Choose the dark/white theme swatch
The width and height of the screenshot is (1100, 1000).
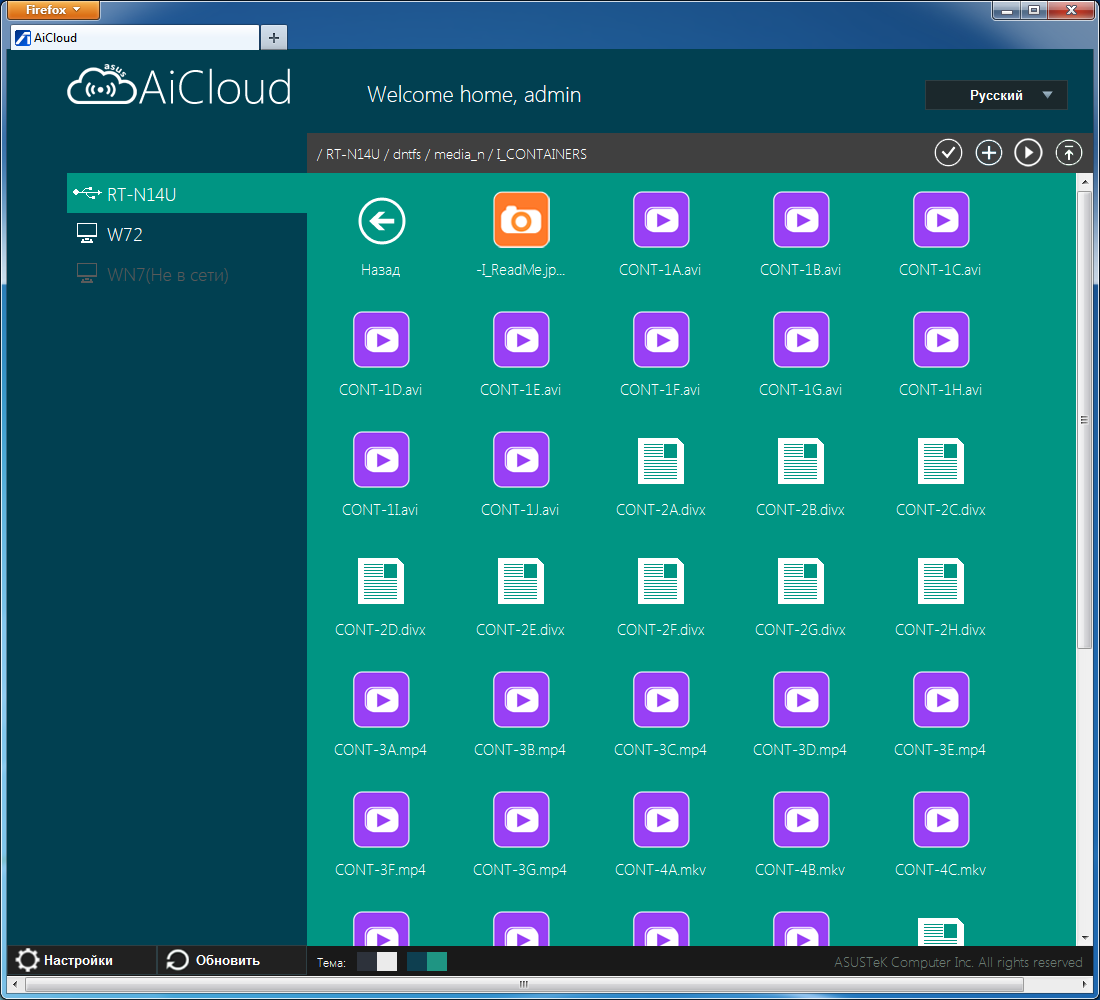[x=377, y=961]
